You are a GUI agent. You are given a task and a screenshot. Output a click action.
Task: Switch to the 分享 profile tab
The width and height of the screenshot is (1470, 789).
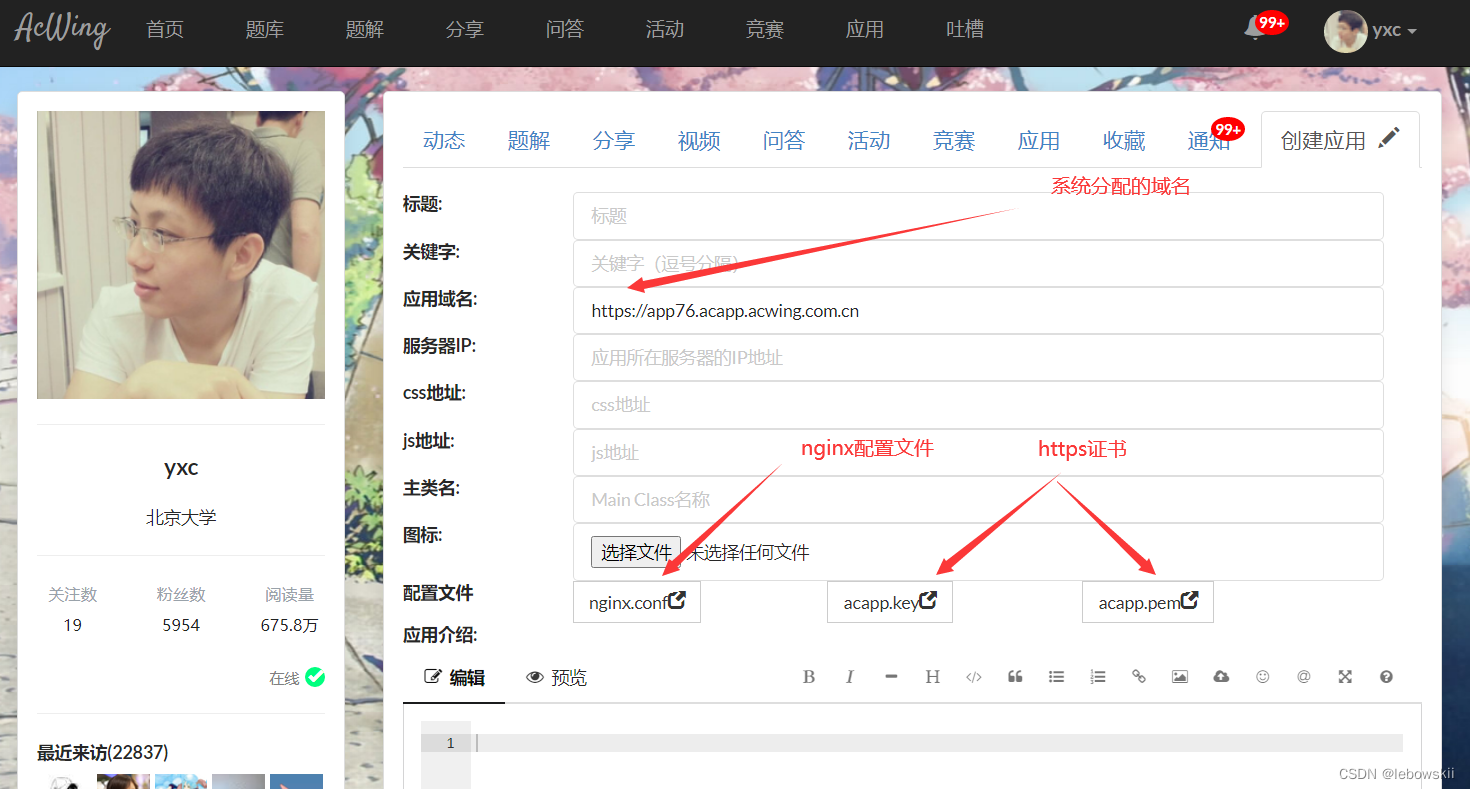tap(614, 141)
